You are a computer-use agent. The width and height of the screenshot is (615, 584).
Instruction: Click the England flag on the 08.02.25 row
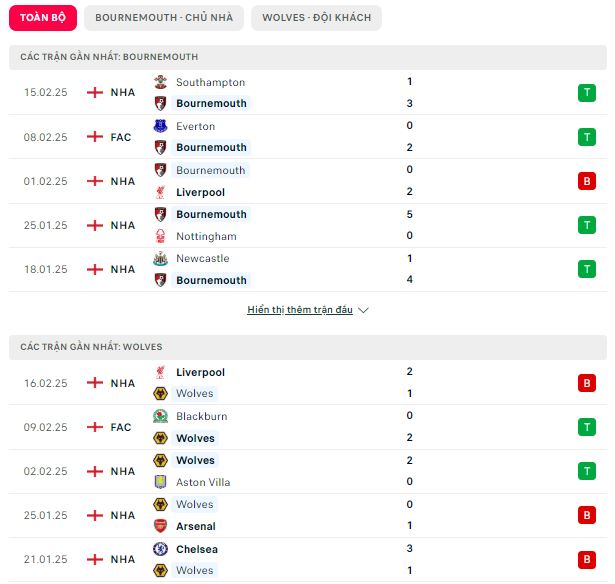pyautogui.click(x=95, y=137)
